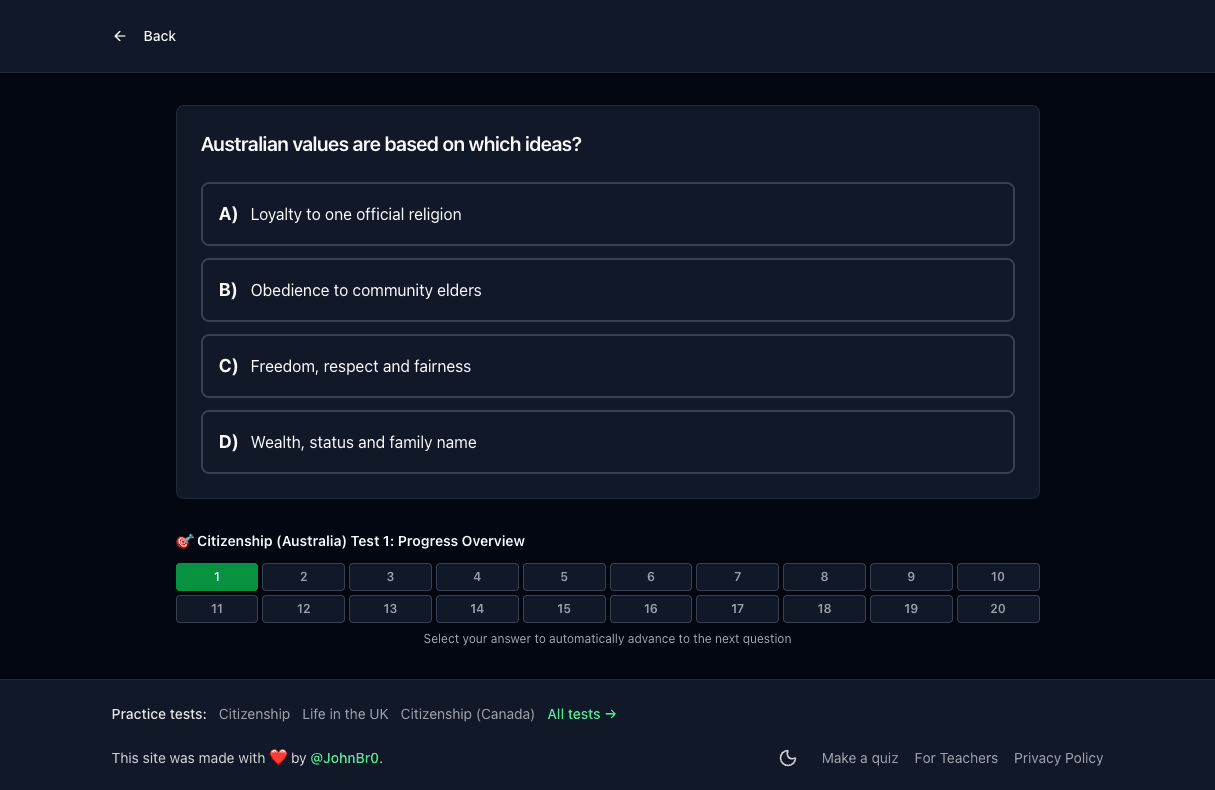Jump to question 2

[x=304, y=577]
